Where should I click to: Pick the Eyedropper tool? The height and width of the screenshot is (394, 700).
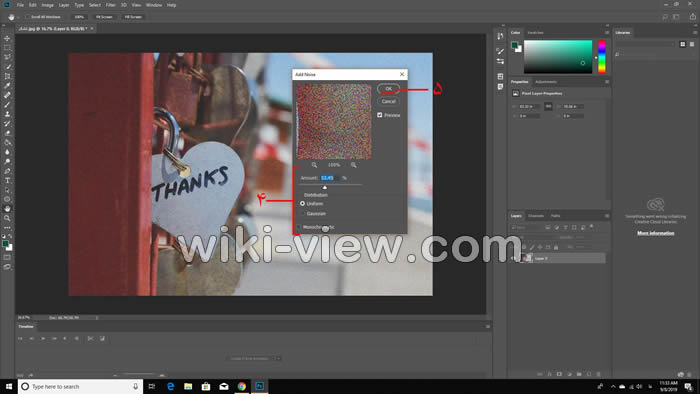7,85
